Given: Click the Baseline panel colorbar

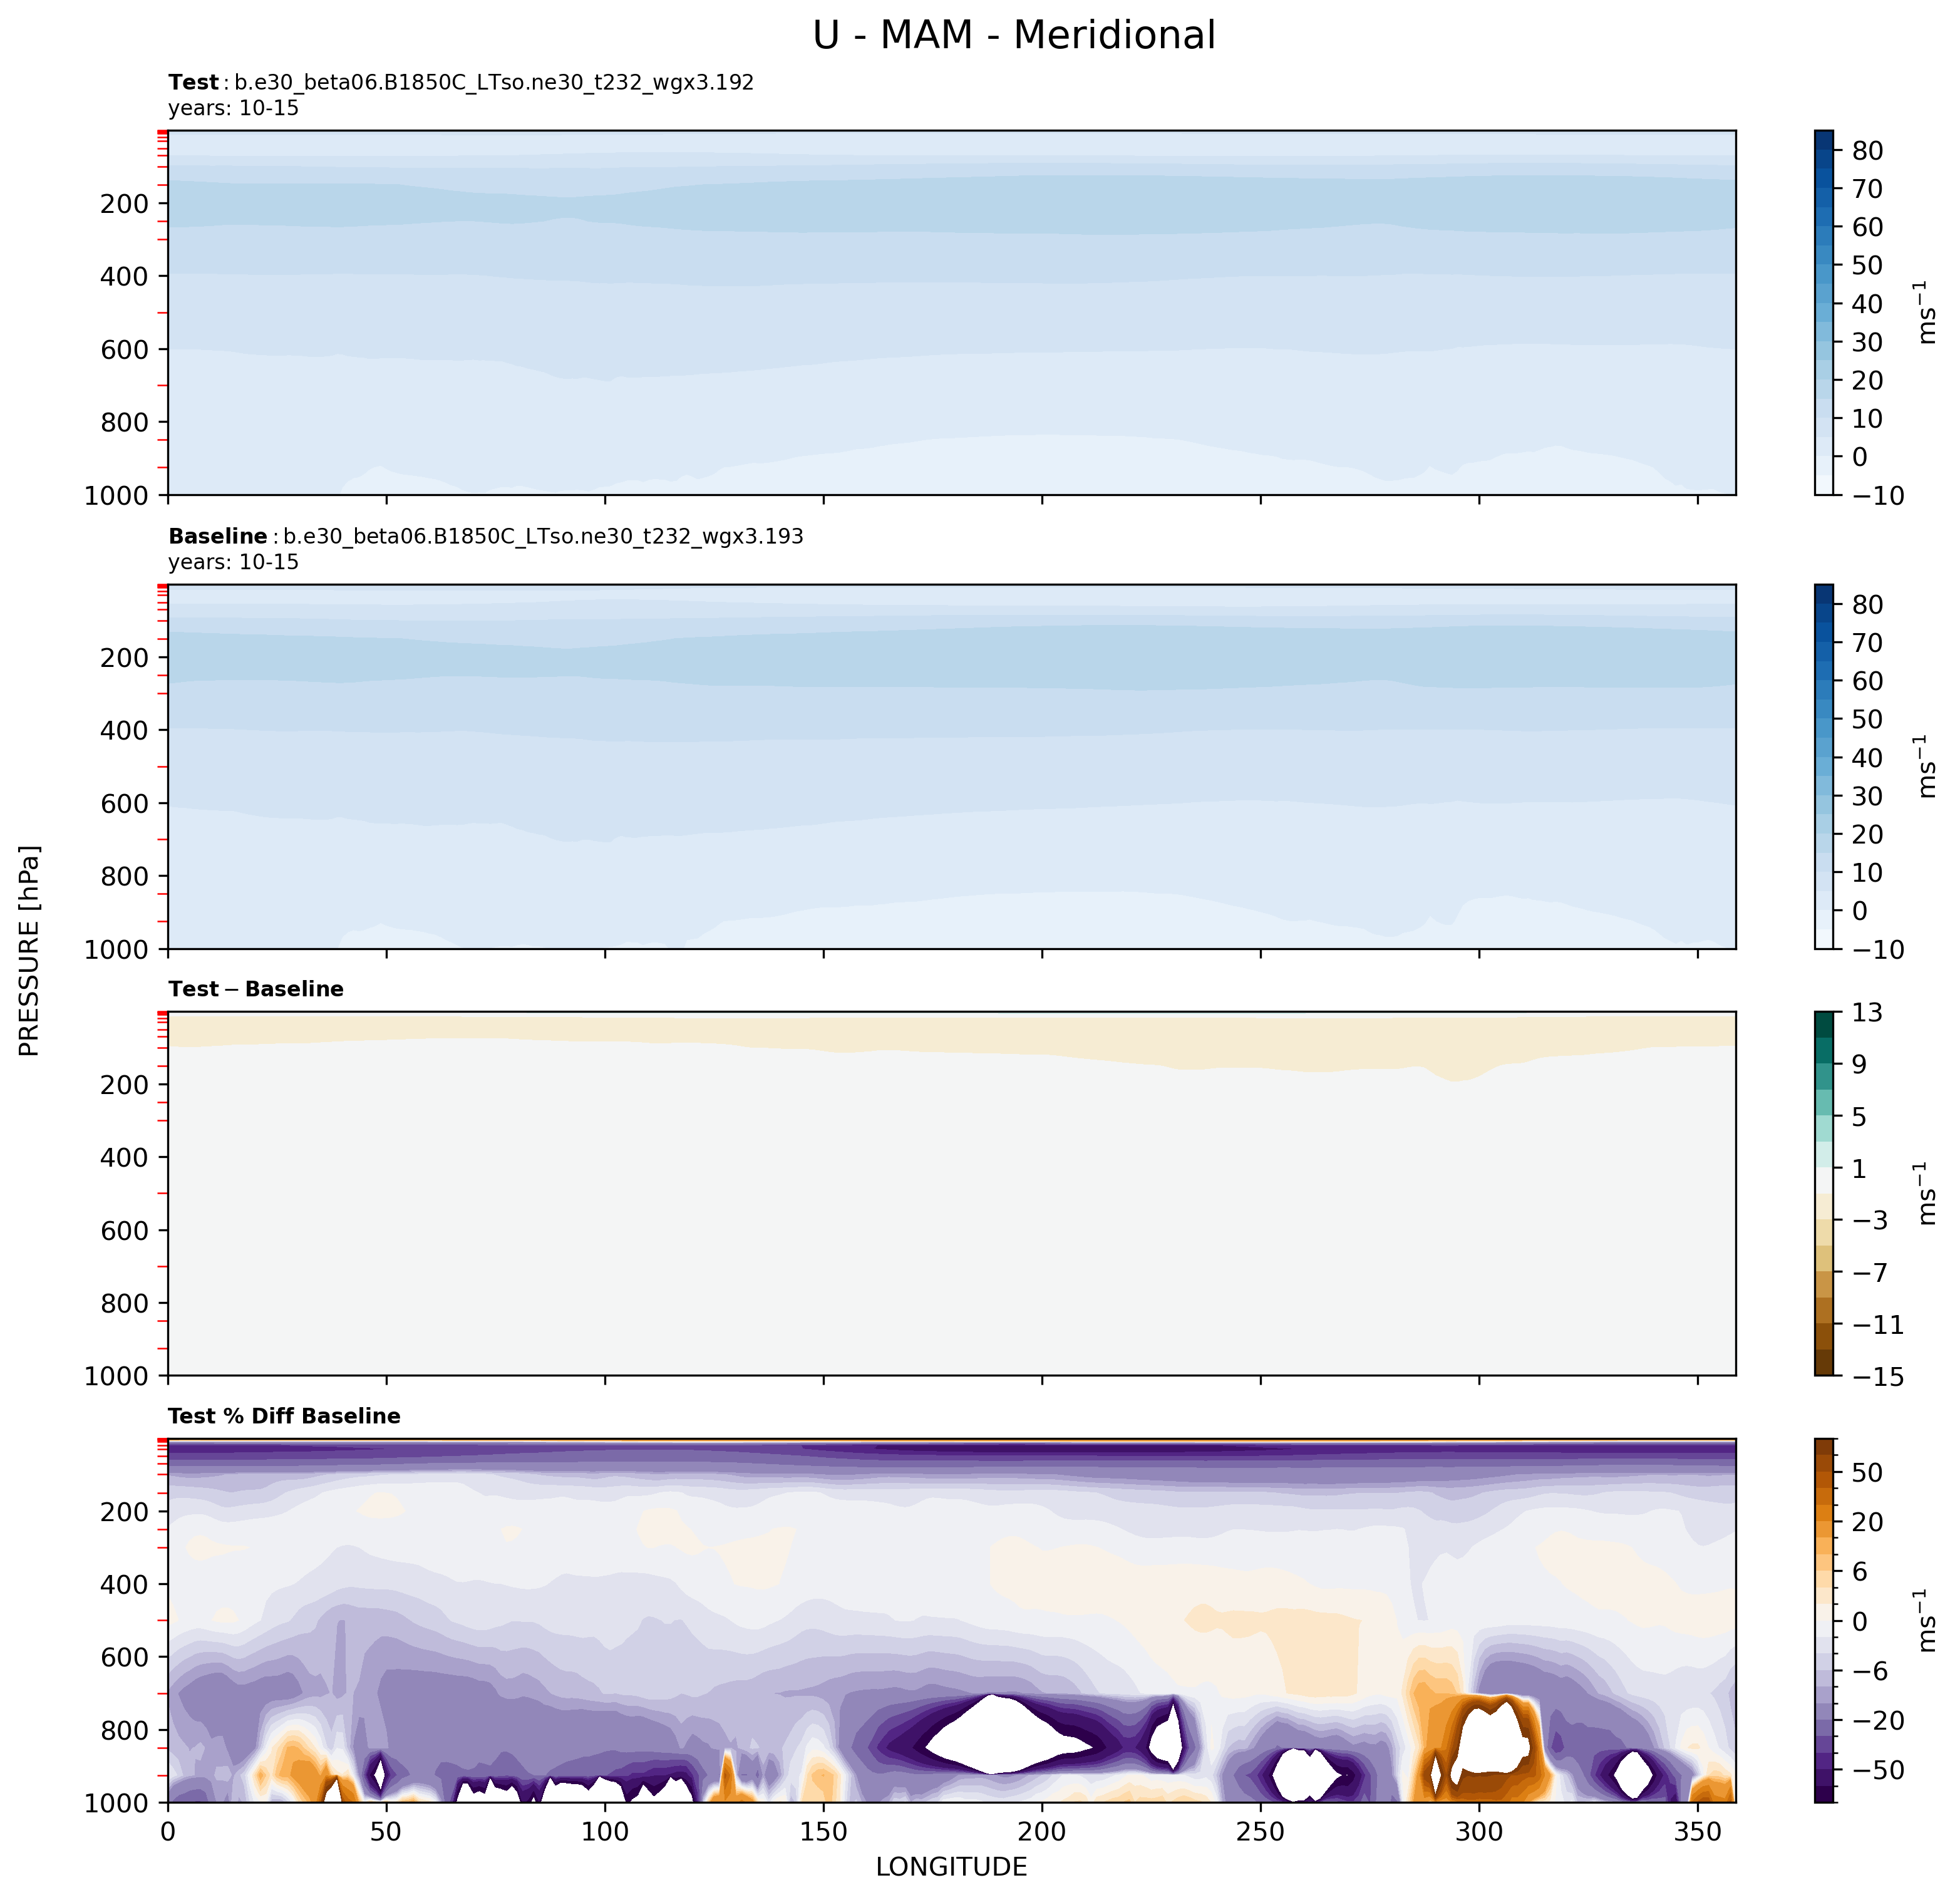Looking at the screenshot, I should (1823, 766).
